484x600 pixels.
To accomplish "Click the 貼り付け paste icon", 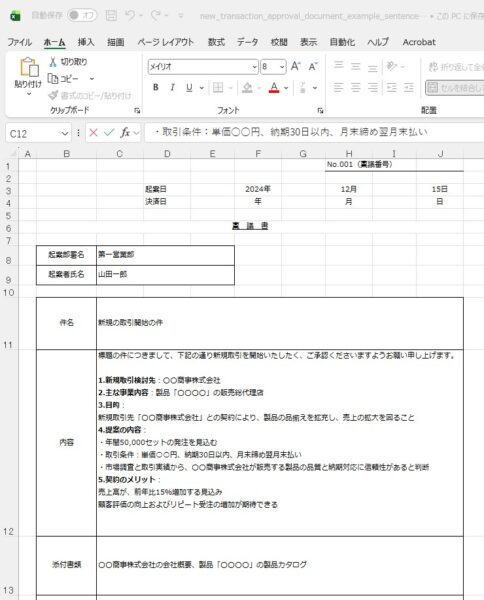I will click(29, 67).
